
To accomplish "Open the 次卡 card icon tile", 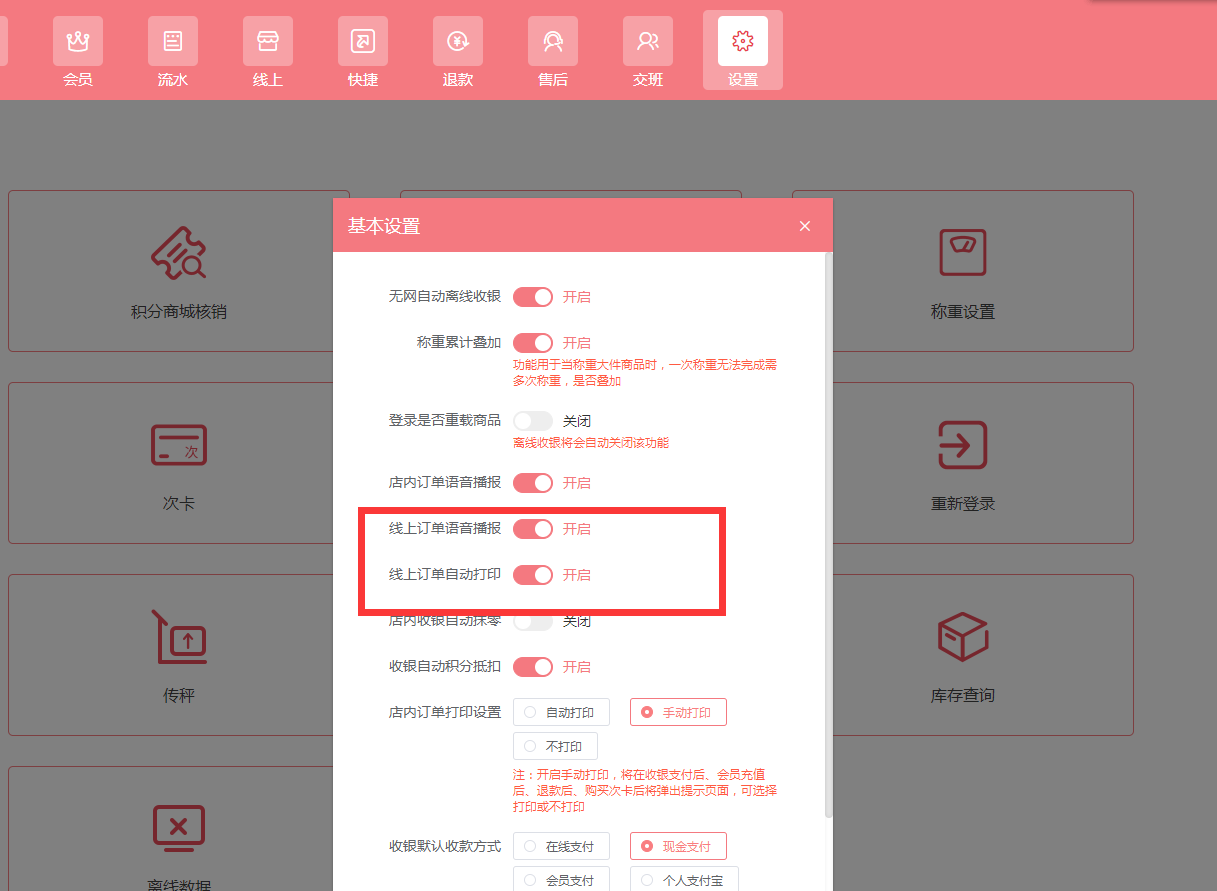I will [179, 445].
